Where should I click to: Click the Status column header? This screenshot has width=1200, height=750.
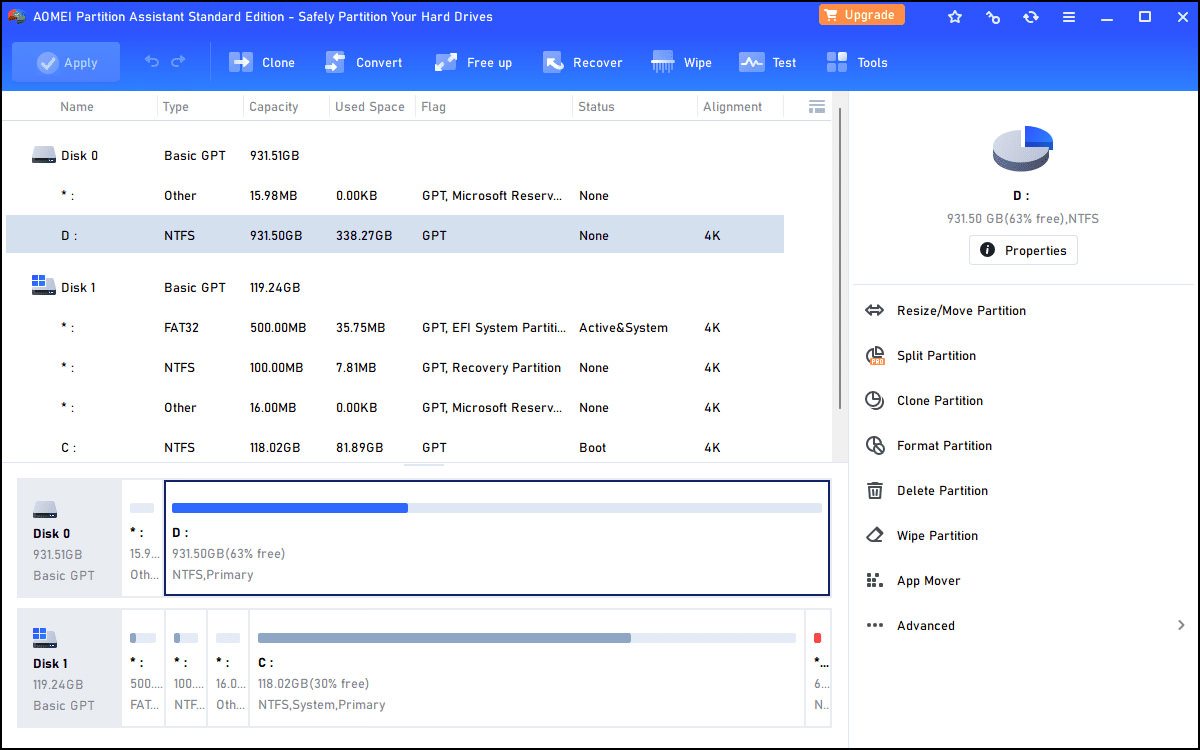[596, 107]
